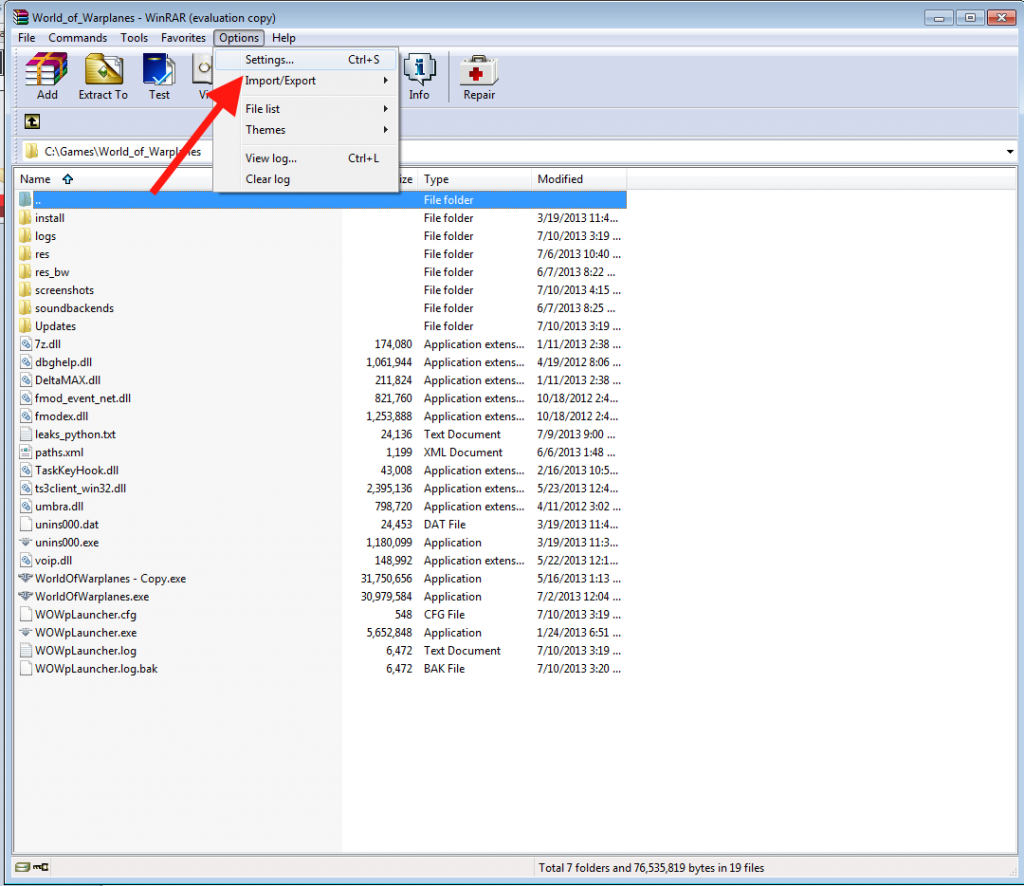Open the Help menu
This screenshot has height=886, width=1024.
[283, 38]
